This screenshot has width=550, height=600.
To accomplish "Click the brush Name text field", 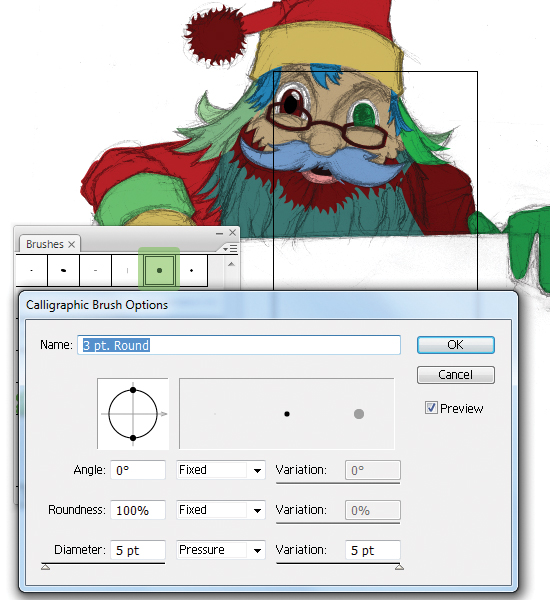I will [239, 345].
